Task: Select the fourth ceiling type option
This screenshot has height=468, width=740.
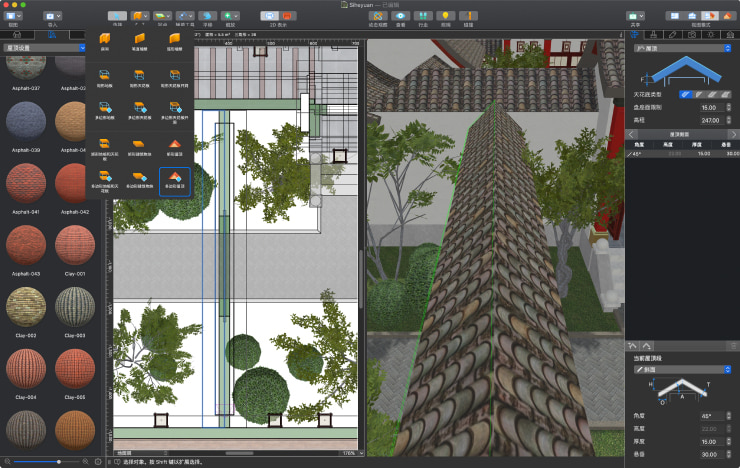Action: [725, 94]
